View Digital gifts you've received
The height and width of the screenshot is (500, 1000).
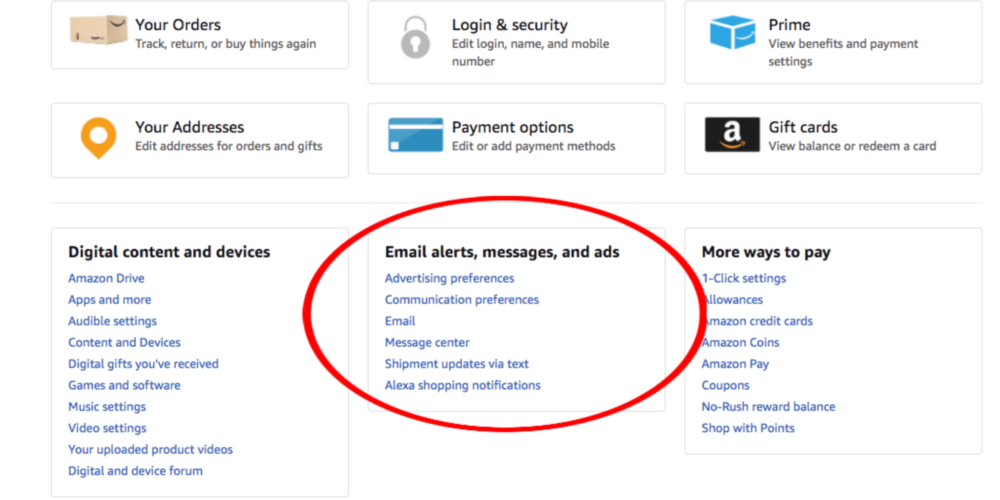click(143, 364)
